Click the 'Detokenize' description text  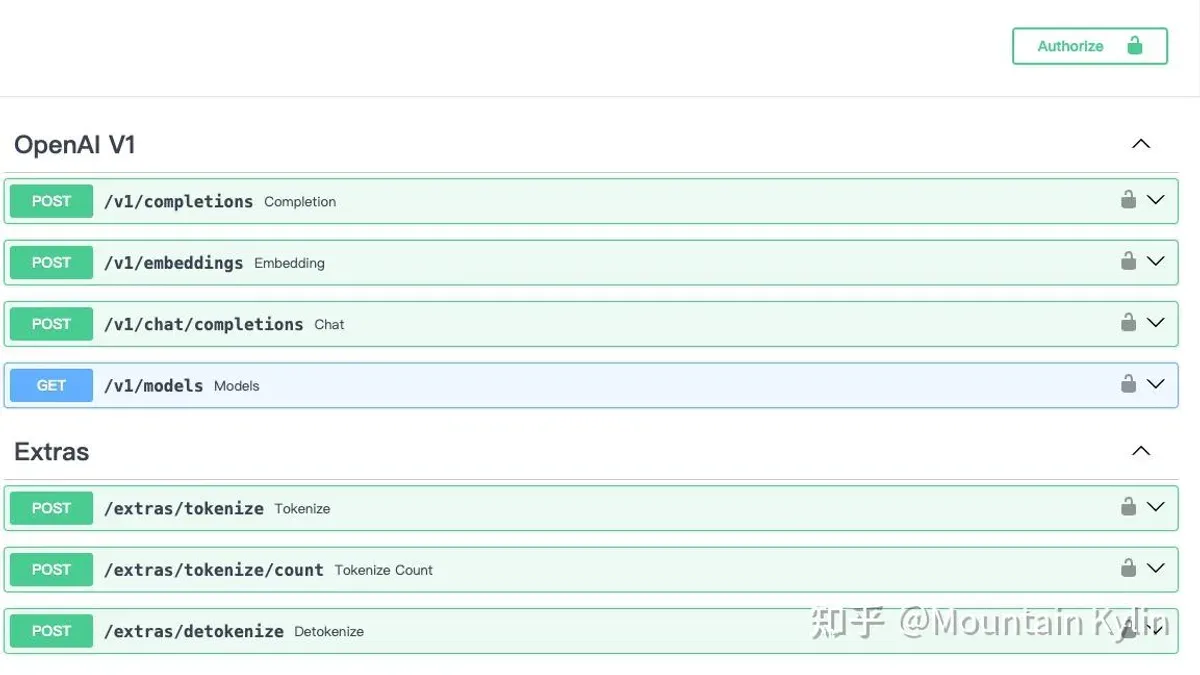[x=329, y=632]
